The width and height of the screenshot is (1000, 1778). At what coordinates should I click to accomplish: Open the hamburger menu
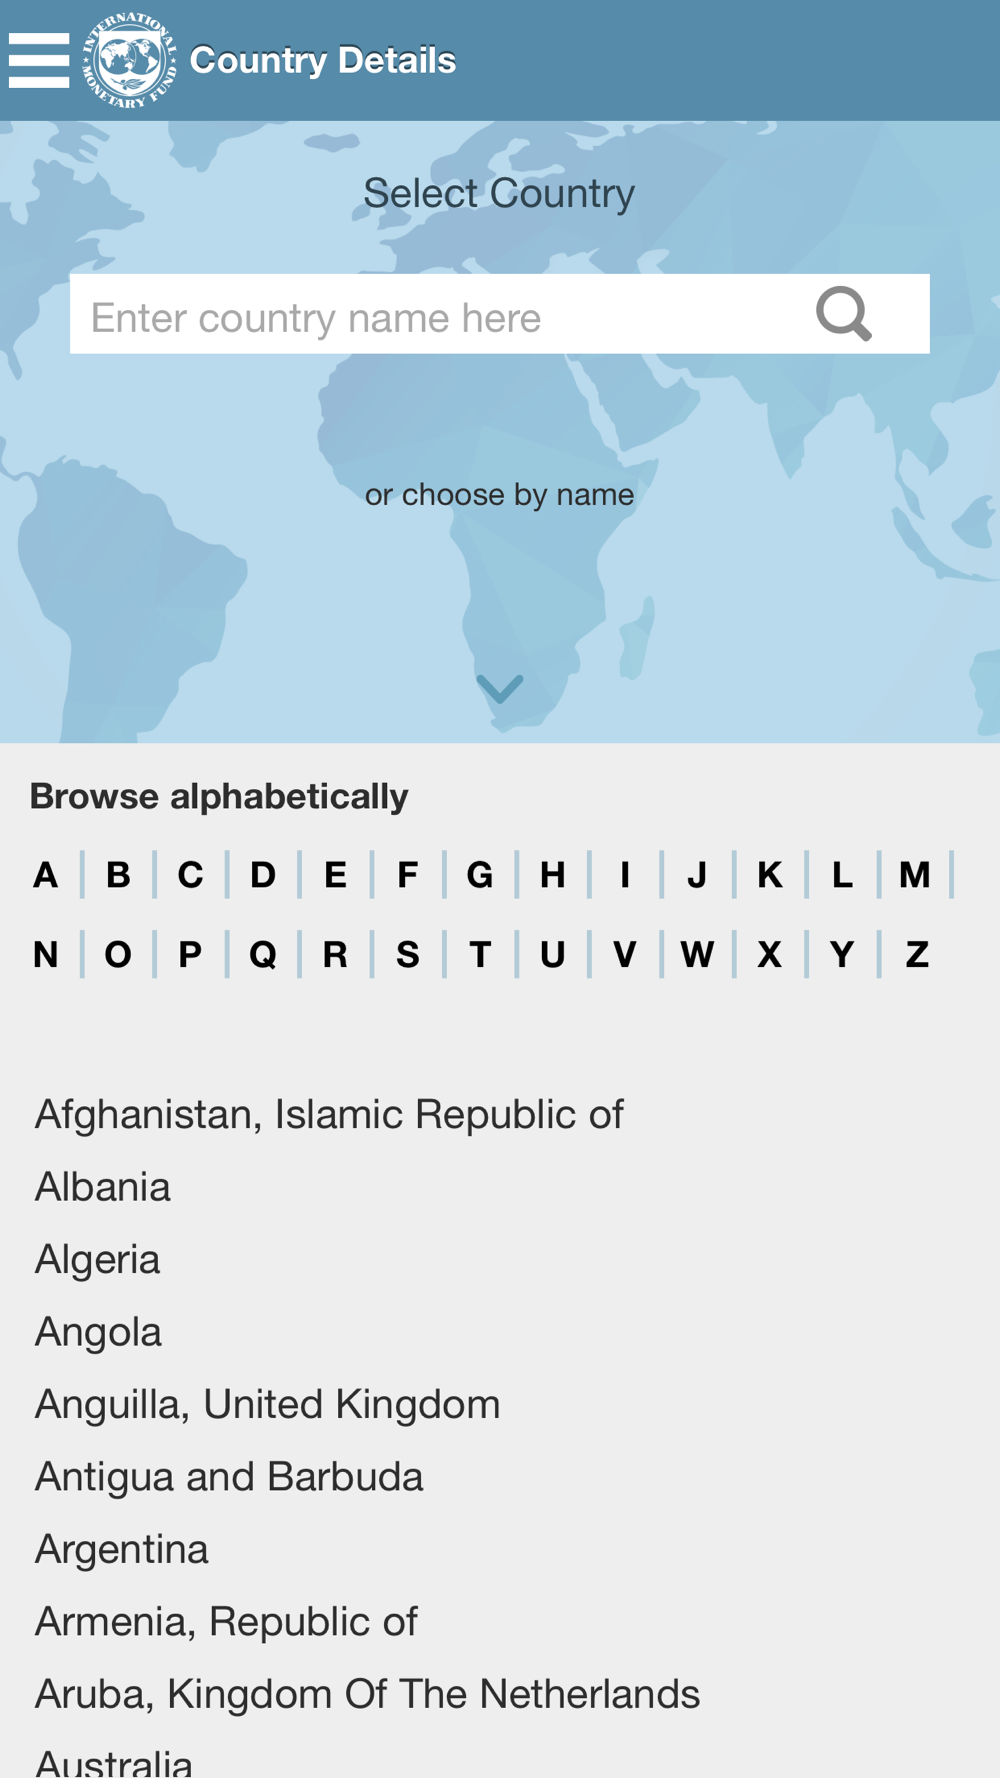(x=39, y=60)
